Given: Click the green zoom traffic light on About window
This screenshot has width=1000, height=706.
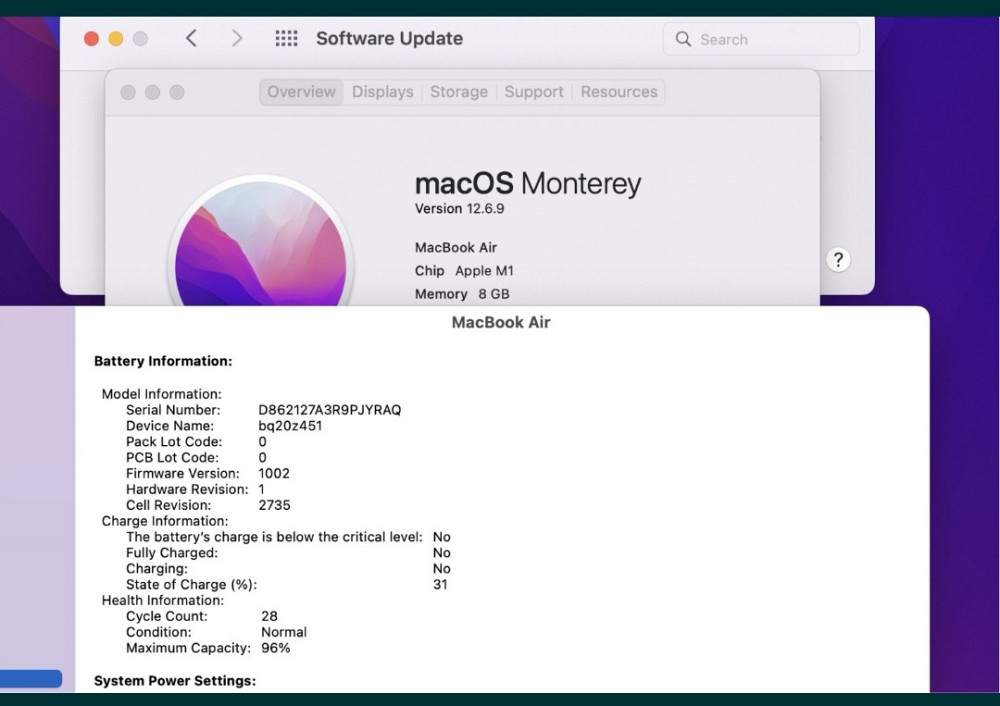Looking at the screenshot, I should point(176,92).
